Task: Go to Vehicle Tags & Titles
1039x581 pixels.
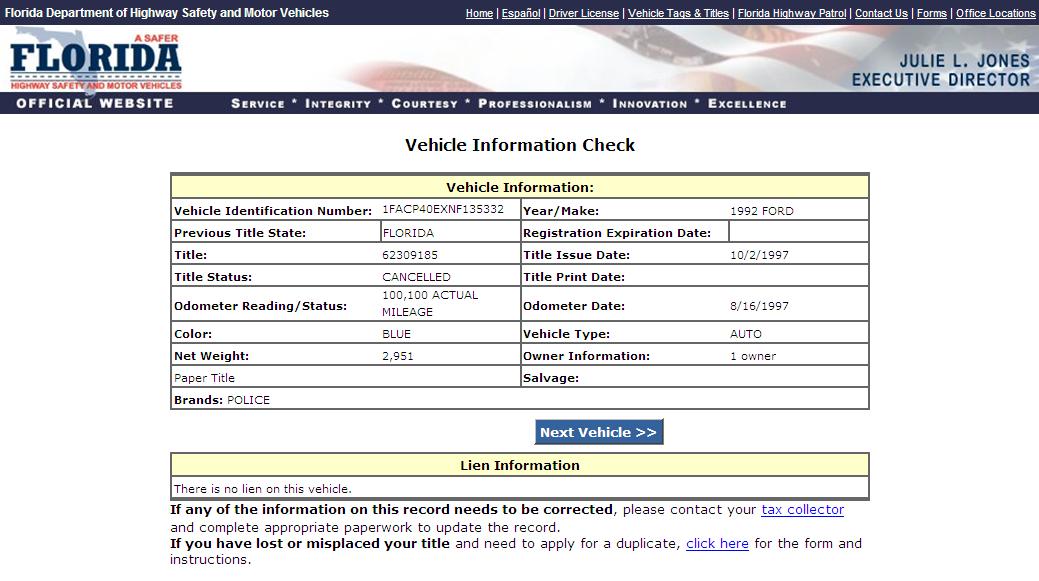Action: (x=678, y=13)
